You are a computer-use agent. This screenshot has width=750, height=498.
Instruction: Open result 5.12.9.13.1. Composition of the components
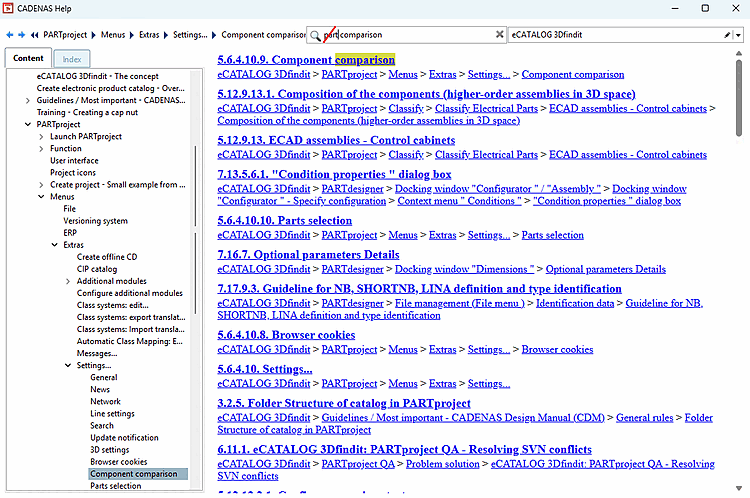coord(426,94)
